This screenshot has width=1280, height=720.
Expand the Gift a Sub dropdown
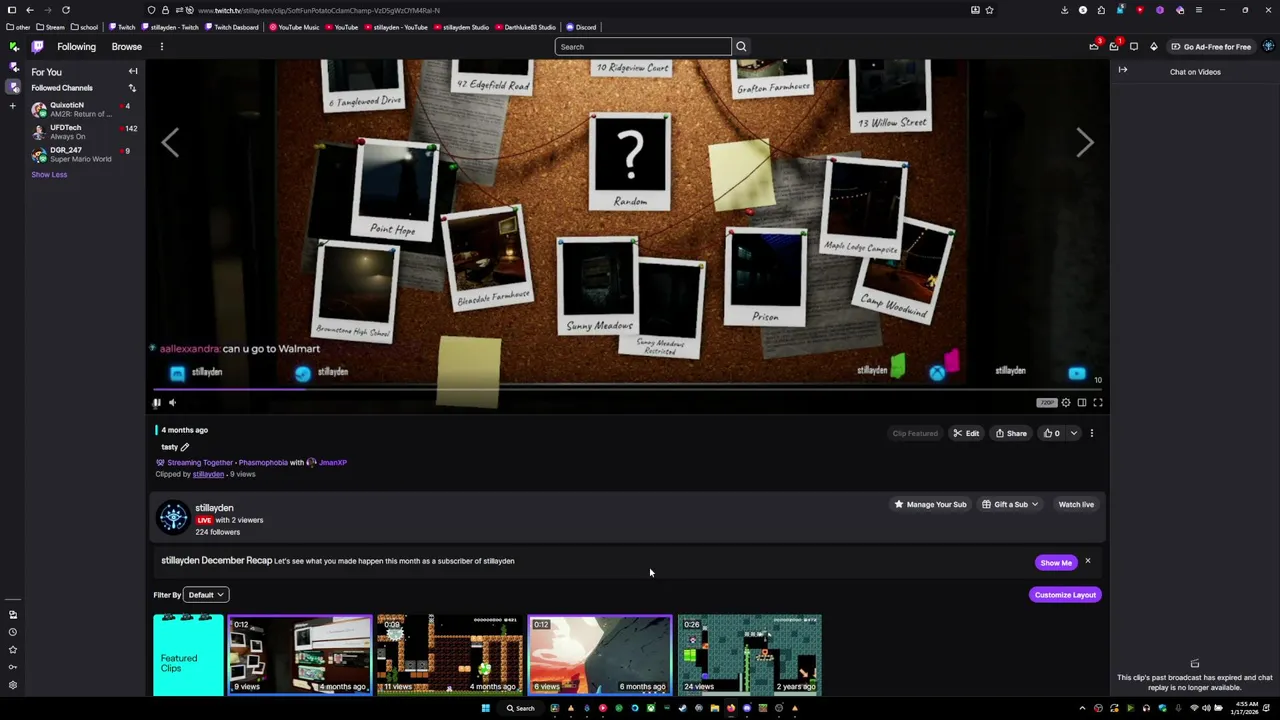(1010, 504)
